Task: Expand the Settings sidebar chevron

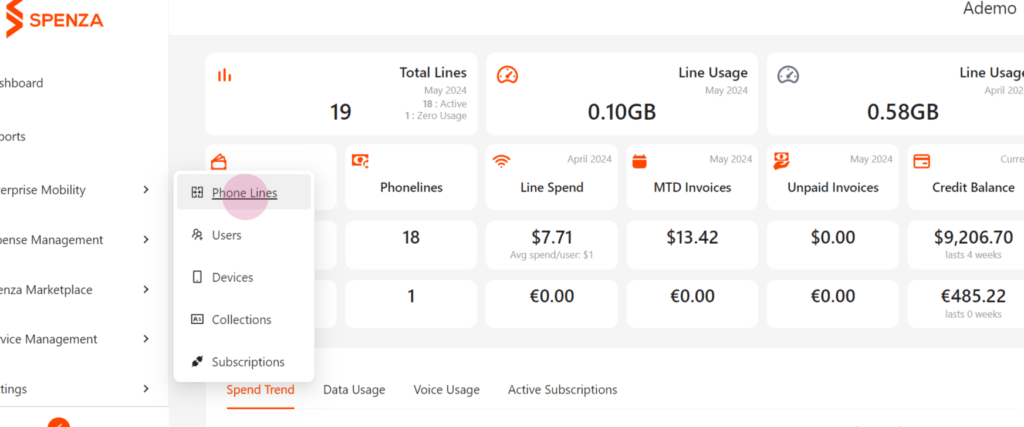Action: click(x=146, y=389)
